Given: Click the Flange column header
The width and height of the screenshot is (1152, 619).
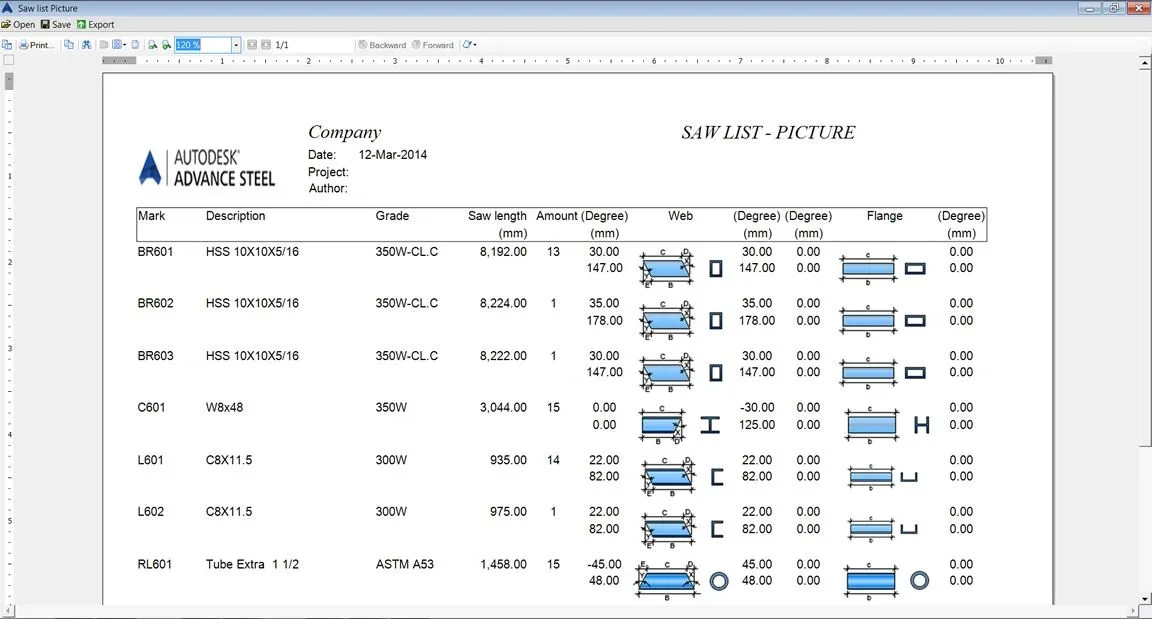Looking at the screenshot, I should pyautogui.click(x=885, y=216).
